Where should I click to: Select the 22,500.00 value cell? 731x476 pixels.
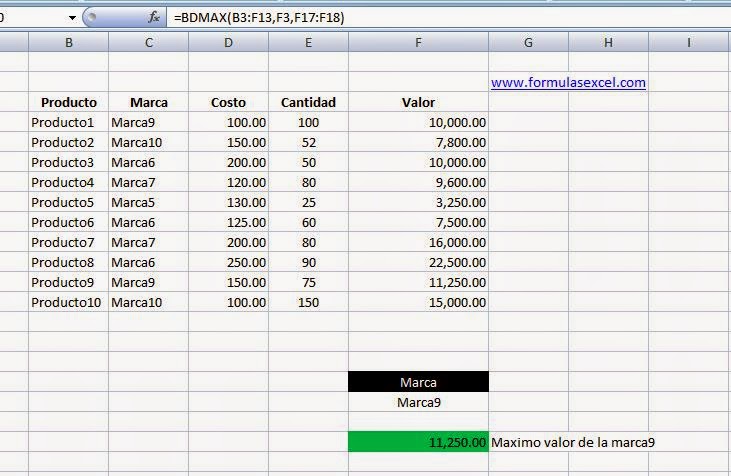coord(418,262)
